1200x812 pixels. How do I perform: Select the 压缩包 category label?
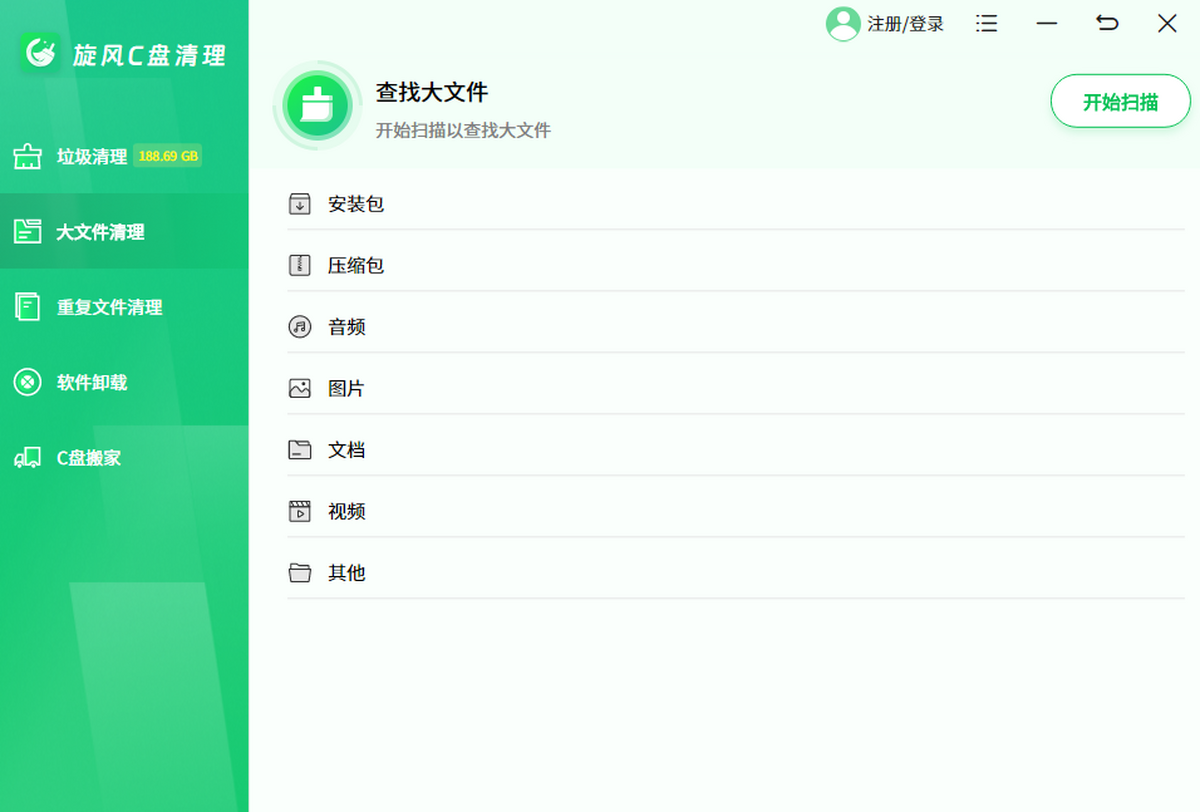point(356,265)
